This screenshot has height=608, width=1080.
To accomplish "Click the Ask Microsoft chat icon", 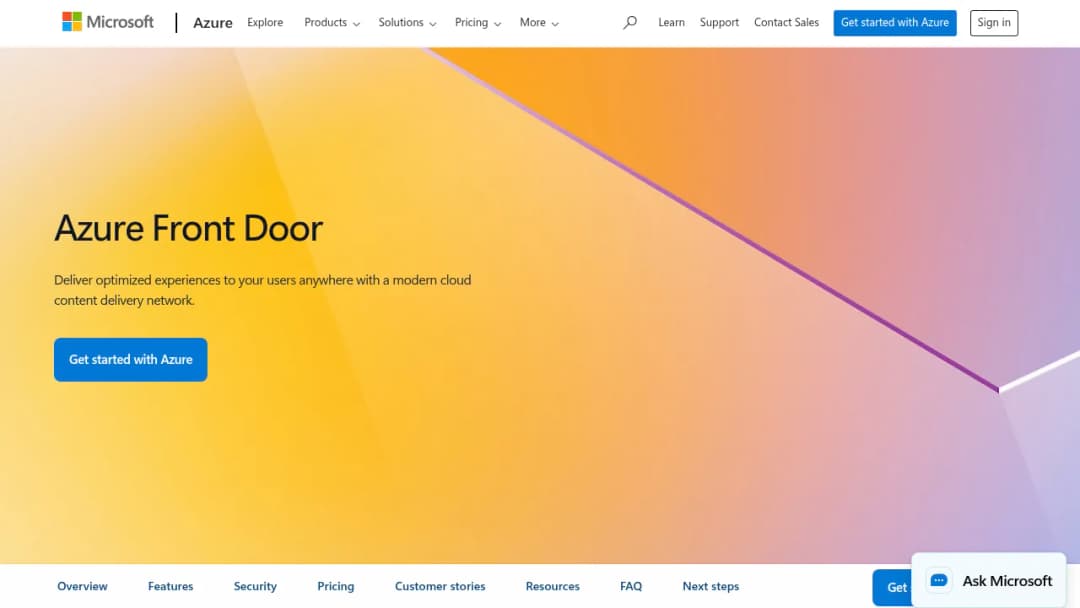I will pyautogui.click(x=939, y=580).
